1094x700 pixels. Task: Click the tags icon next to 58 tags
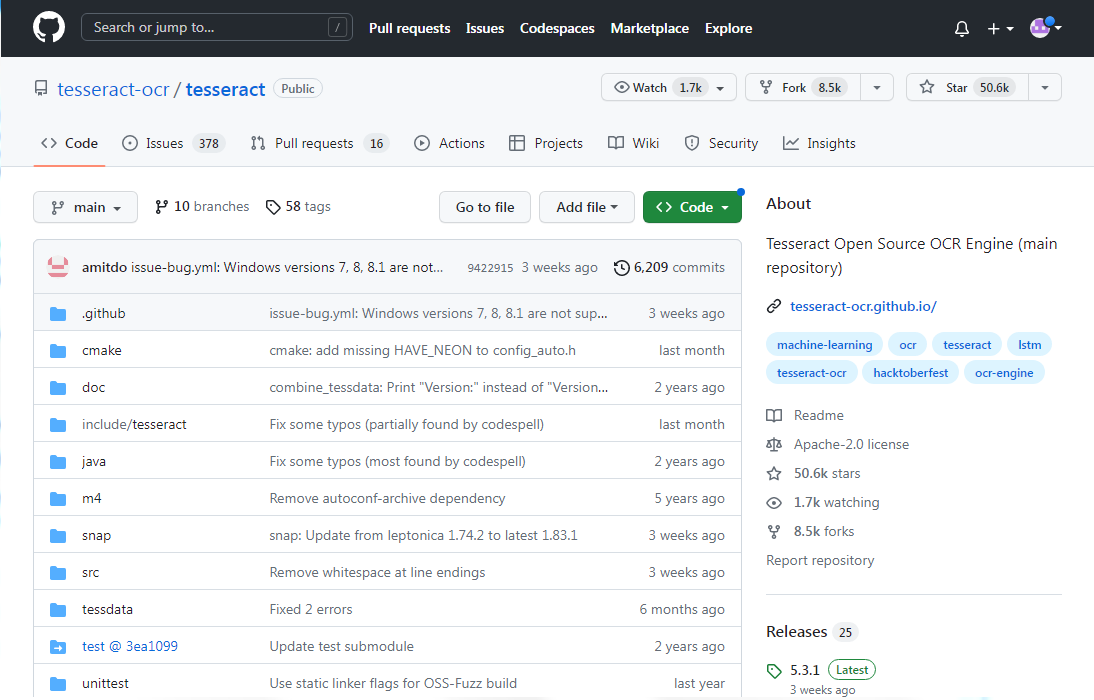tap(273, 207)
